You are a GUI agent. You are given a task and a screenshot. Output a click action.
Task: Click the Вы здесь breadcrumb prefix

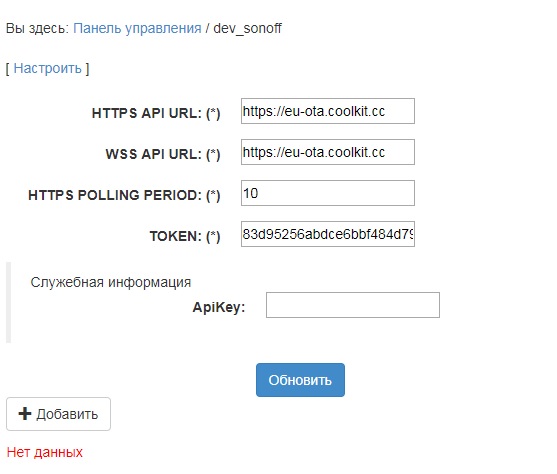click(x=37, y=28)
